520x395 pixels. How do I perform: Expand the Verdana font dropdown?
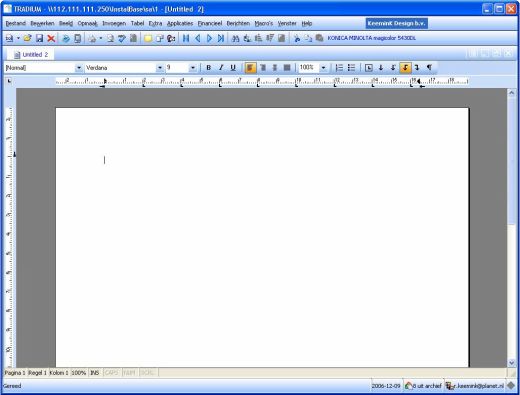160,68
